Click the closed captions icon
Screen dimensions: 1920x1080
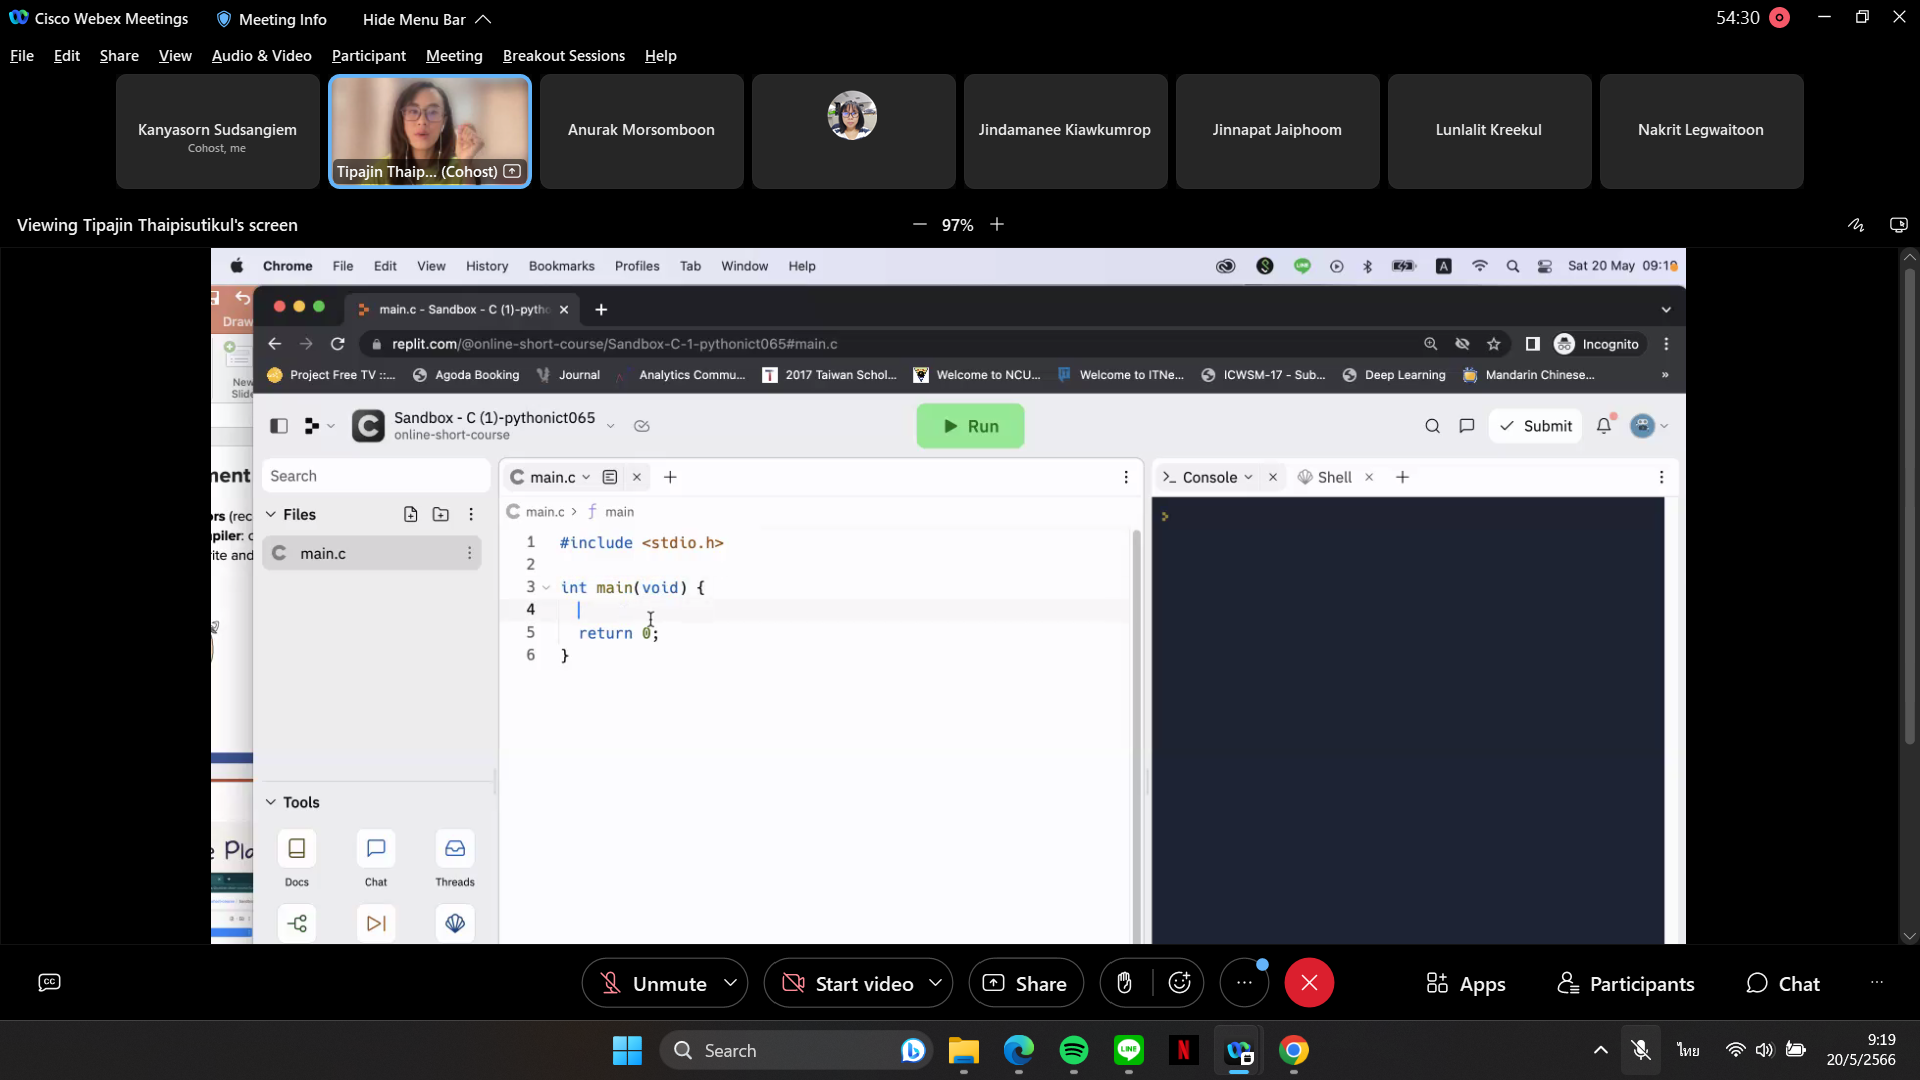click(x=49, y=982)
